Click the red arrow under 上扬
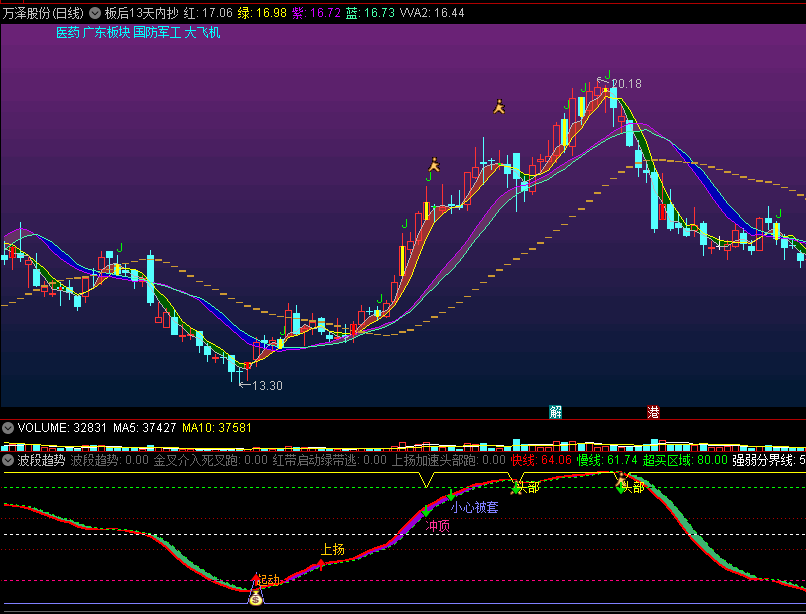This screenshot has height=614, width=806. point(321,565)
